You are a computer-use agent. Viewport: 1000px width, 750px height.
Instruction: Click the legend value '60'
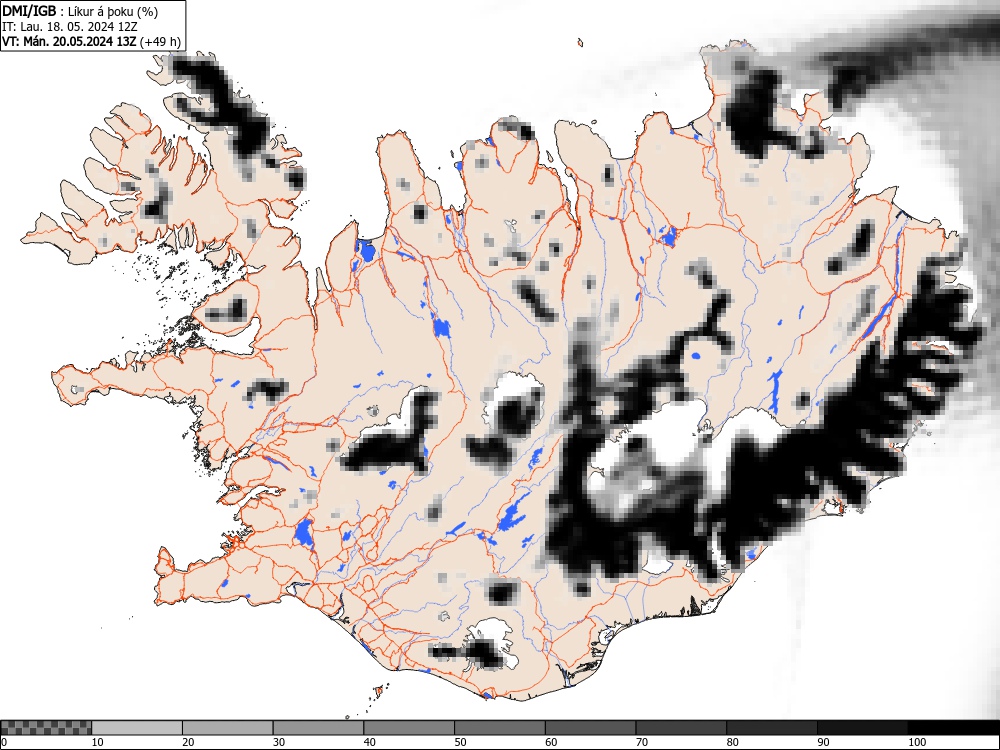(551, 742)
